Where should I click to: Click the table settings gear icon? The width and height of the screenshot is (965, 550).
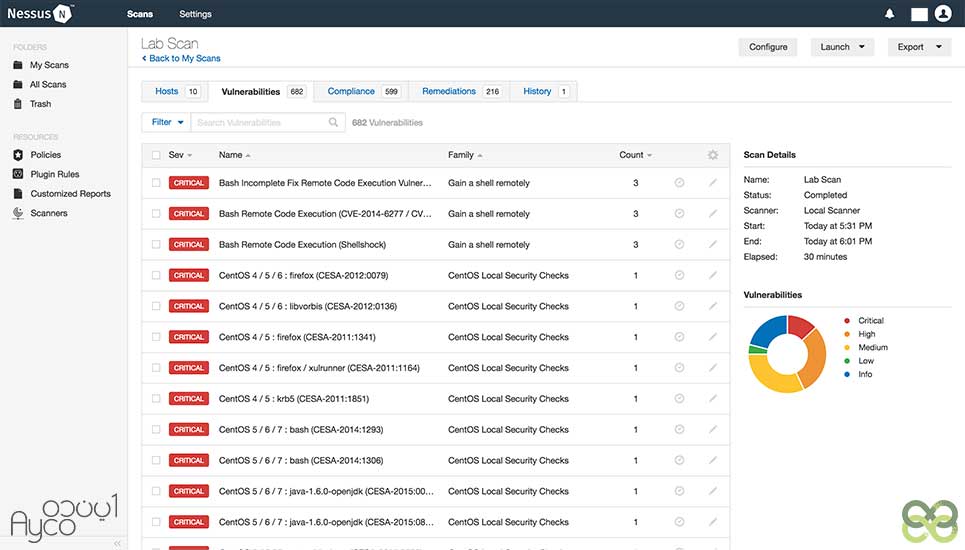(713, 155)
